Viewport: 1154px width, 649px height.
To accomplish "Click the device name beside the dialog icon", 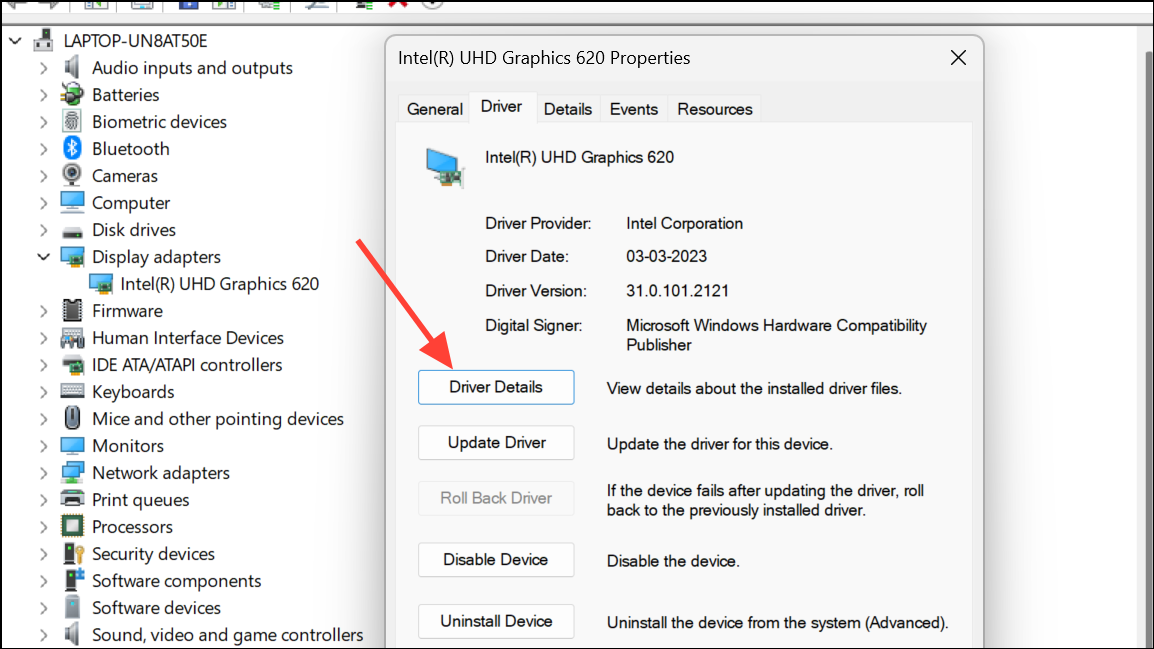I will (579, 157).
